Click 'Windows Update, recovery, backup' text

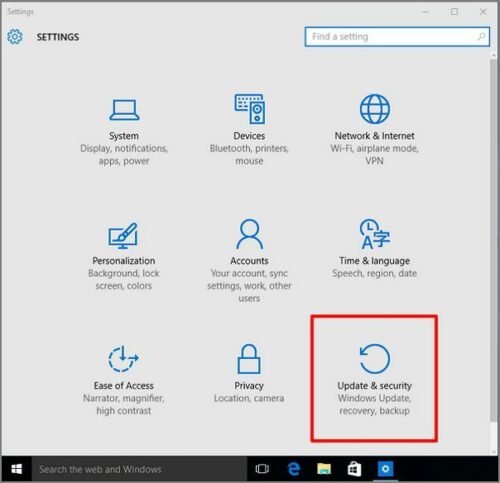pos(374,404)
